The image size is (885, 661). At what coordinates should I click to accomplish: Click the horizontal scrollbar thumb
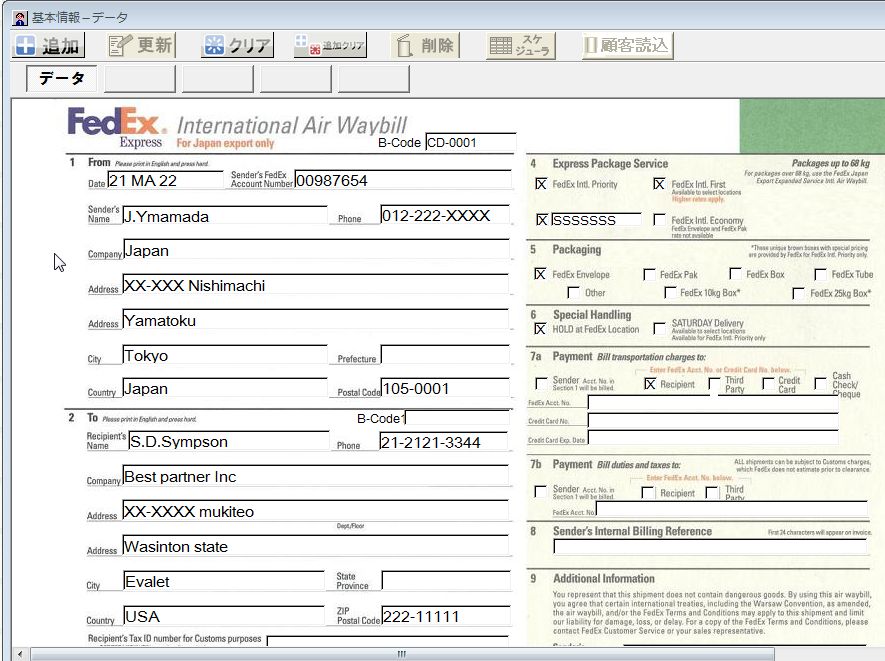point(402,654)
